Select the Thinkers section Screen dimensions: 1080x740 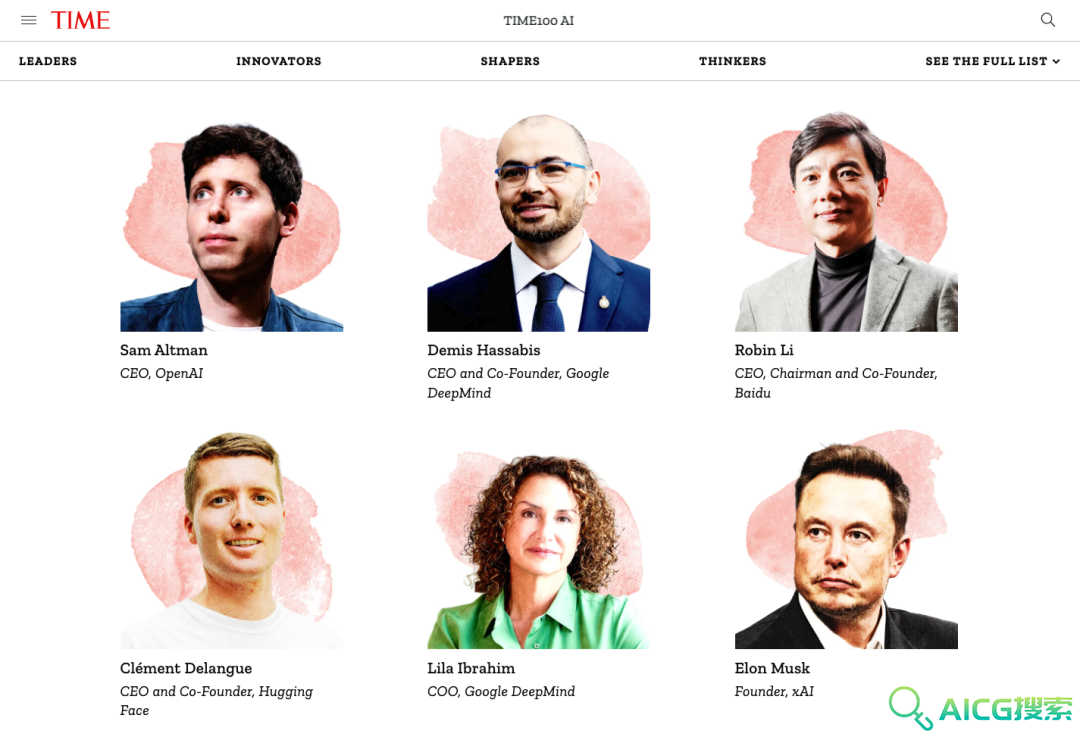point(732,61)
